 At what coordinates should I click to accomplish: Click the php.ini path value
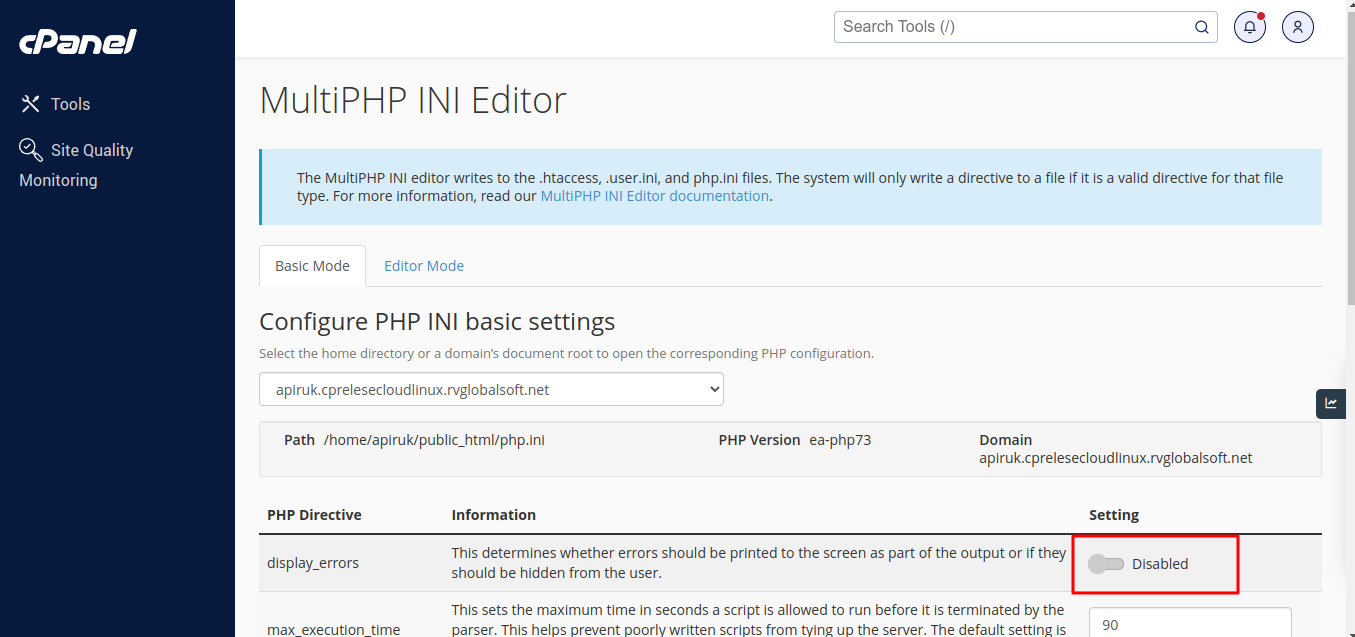pyautogui.click(x=433, y=440)
